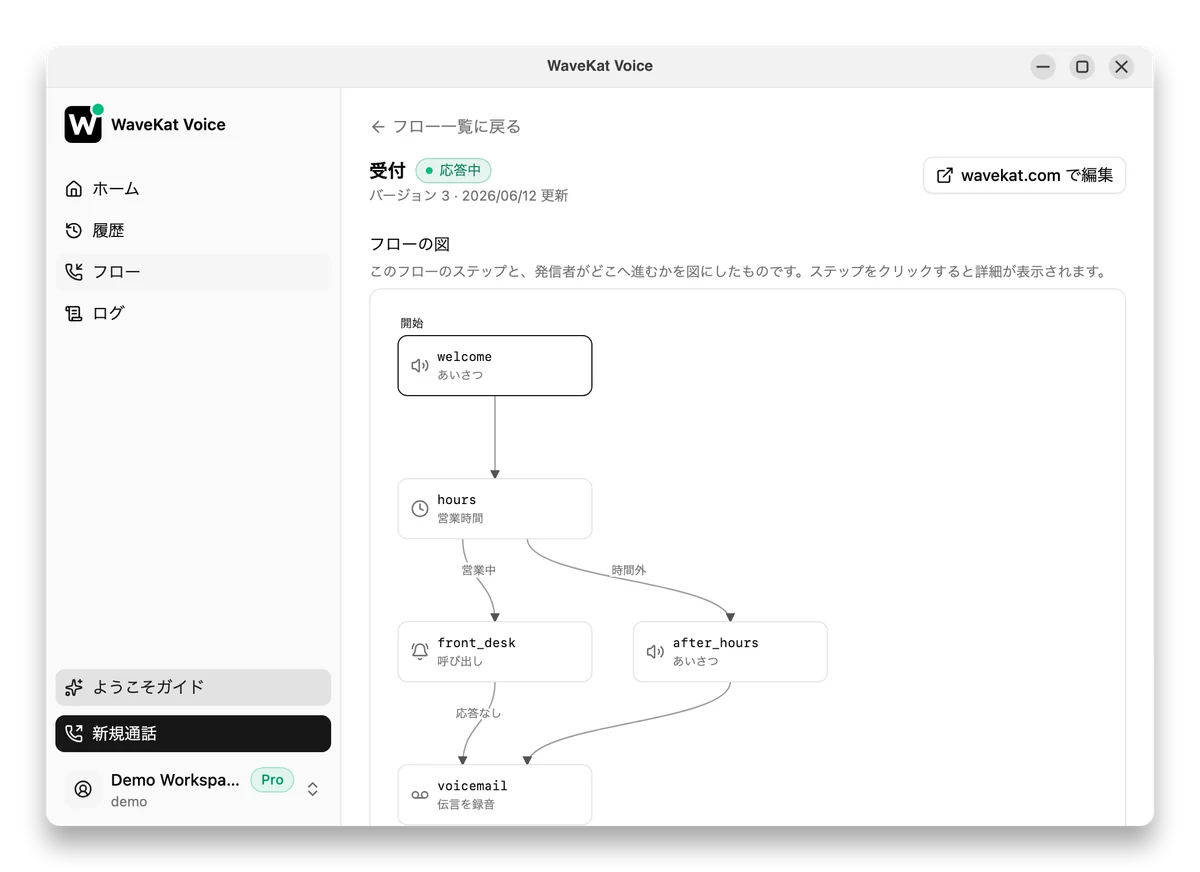Screen dimensions: 1200x872
Task: Close the WaveKat Voice window
Action: click(1121, 67)
